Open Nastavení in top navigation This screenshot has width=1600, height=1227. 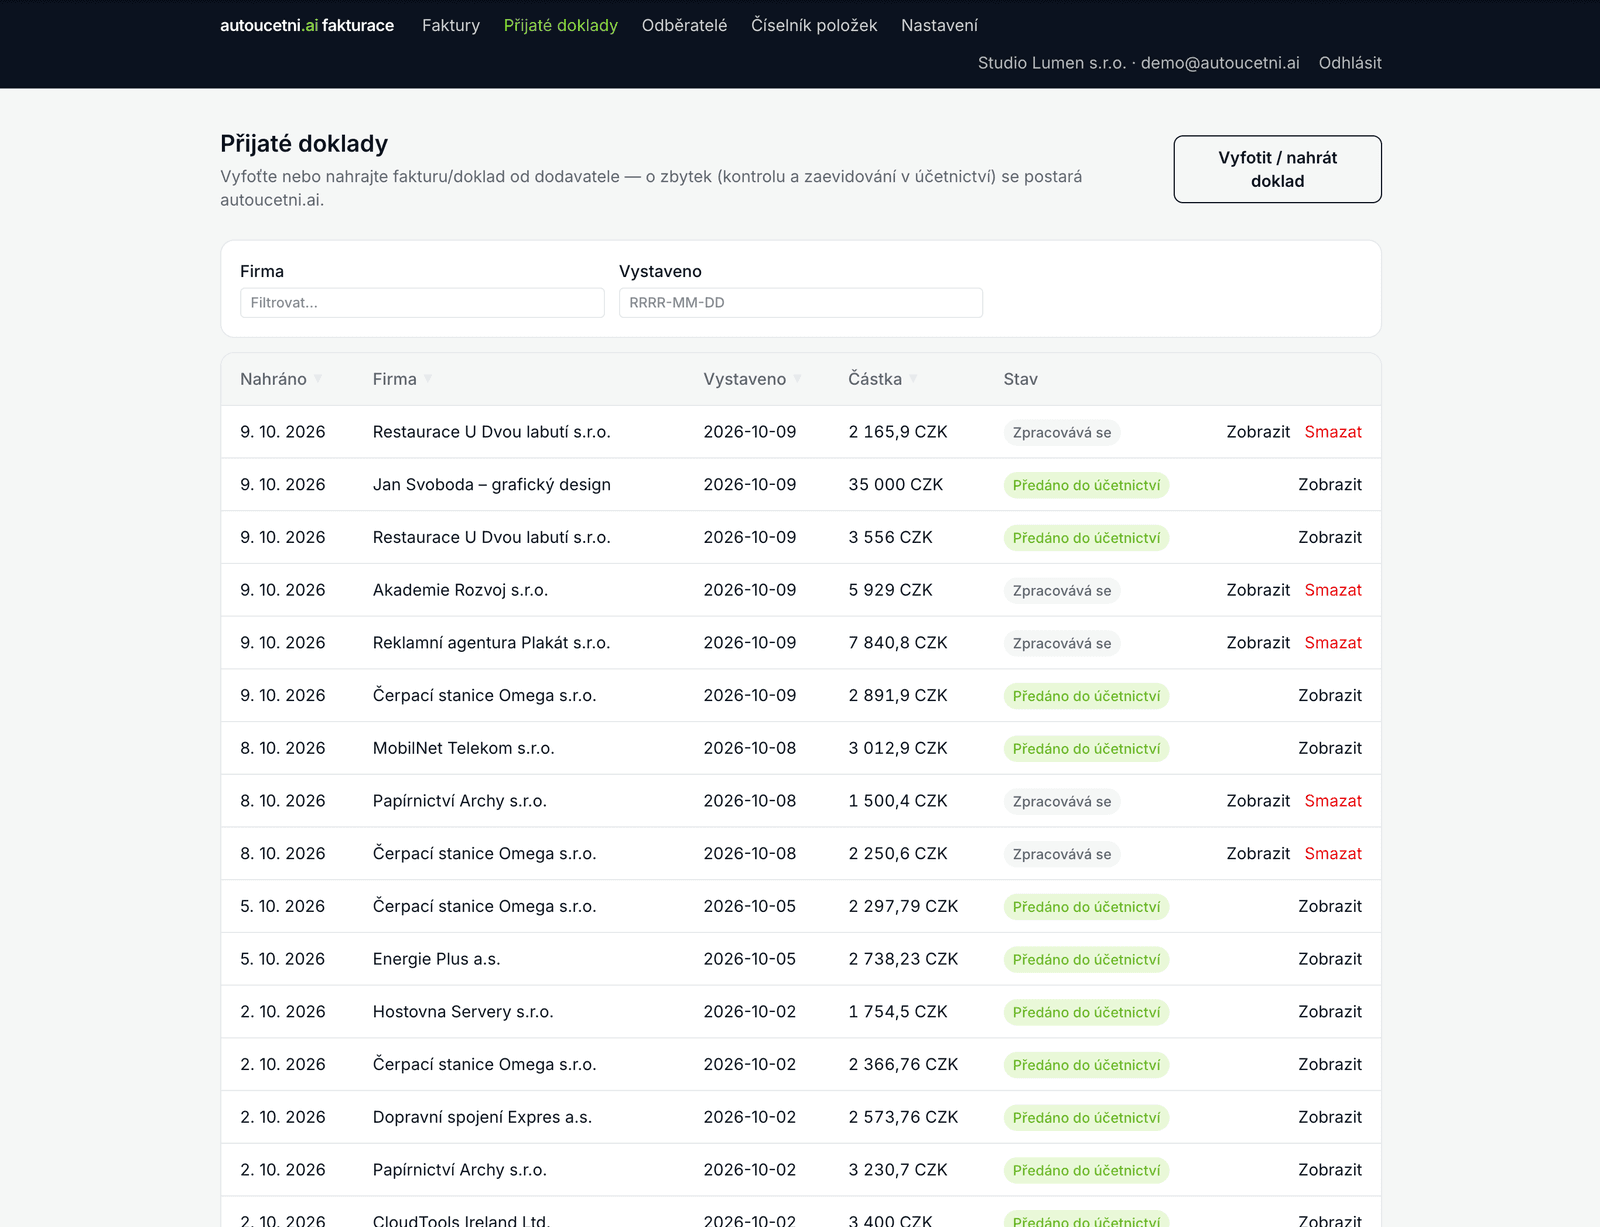(x=939, y=25)
